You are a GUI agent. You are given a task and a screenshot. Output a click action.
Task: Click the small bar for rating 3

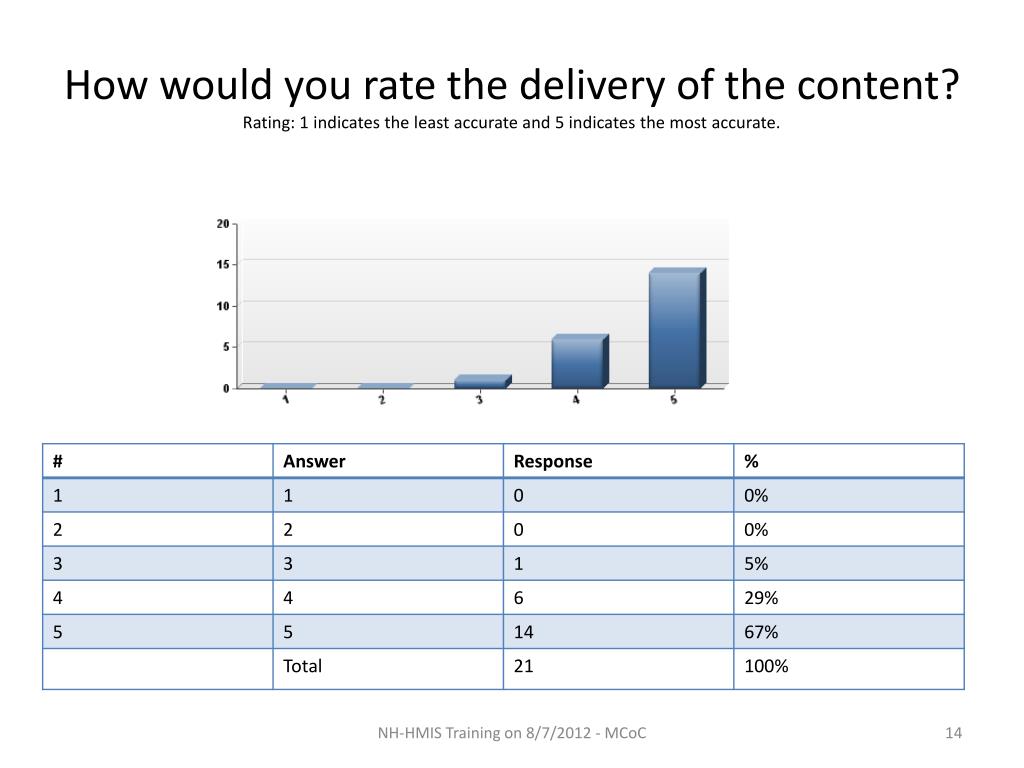pyautogui.click(x=483, y=382)
